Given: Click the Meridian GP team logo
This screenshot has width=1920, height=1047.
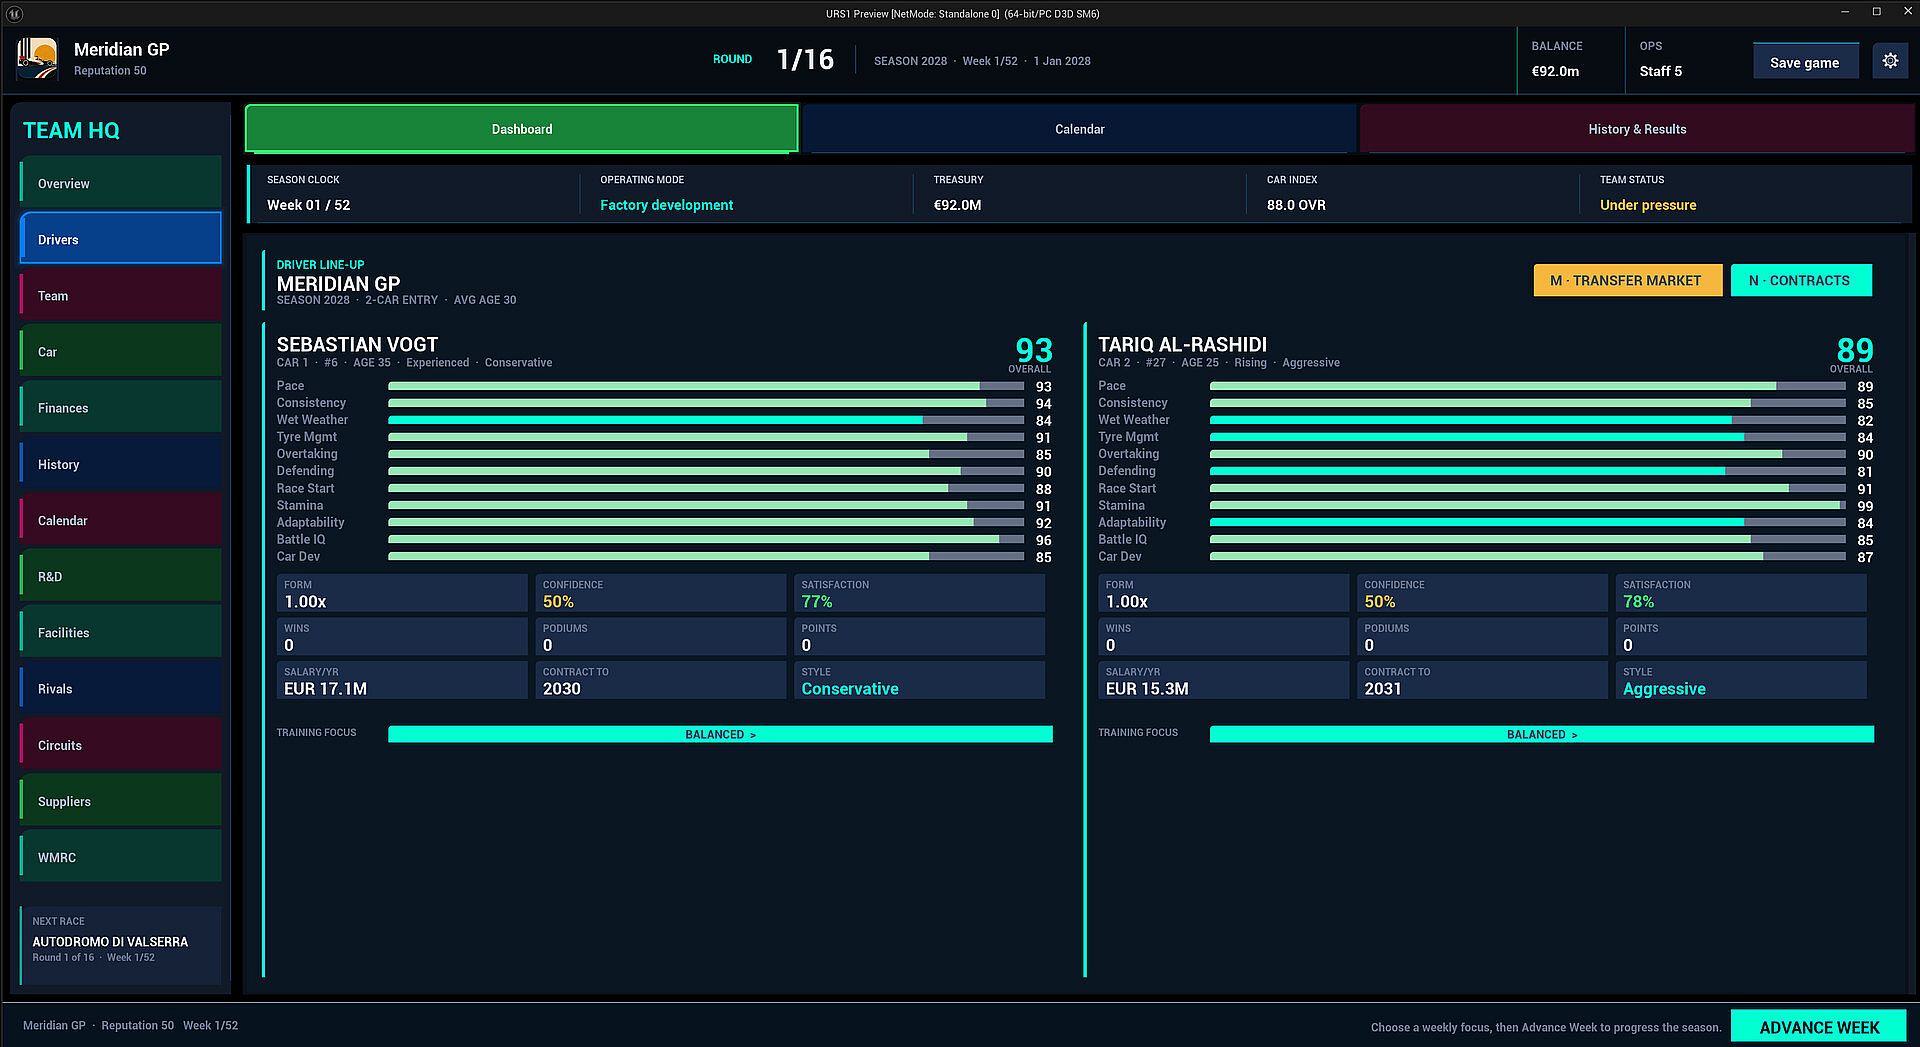Looking at the screenshot, I should point(38,59).
